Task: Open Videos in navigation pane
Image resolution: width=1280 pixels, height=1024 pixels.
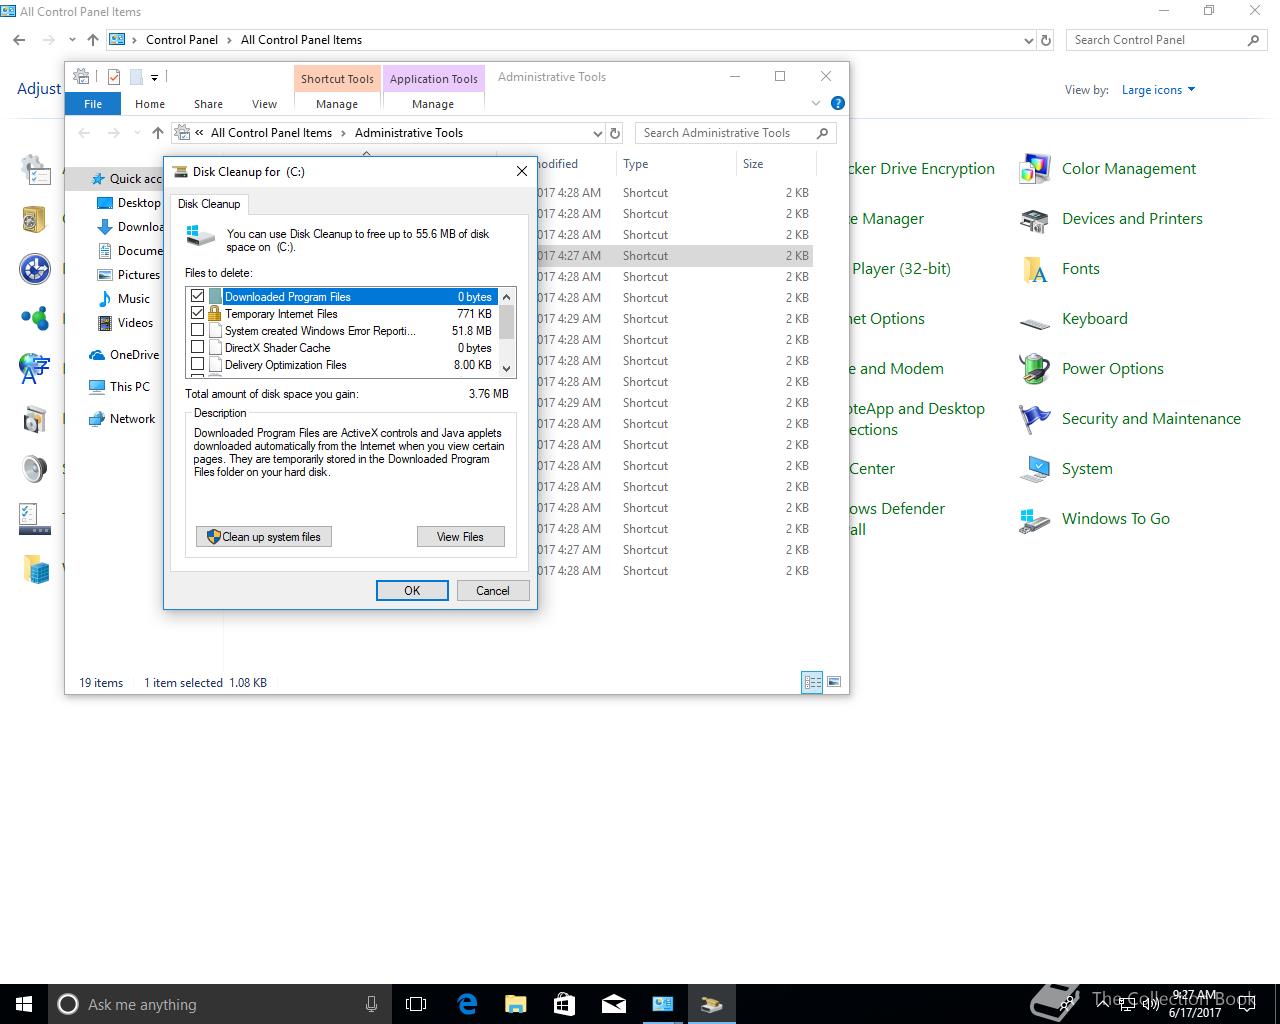Action: [126, 323]
